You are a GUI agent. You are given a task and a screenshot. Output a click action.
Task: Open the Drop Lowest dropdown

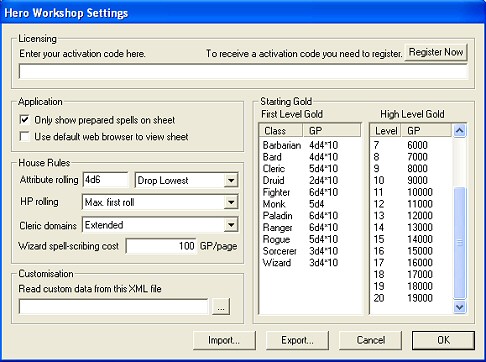231,180
